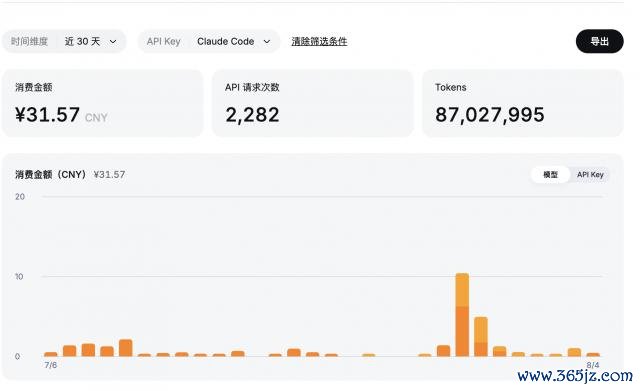Open the www.365jz.com watermark link

pyautogui.click(x=575, y=376)
